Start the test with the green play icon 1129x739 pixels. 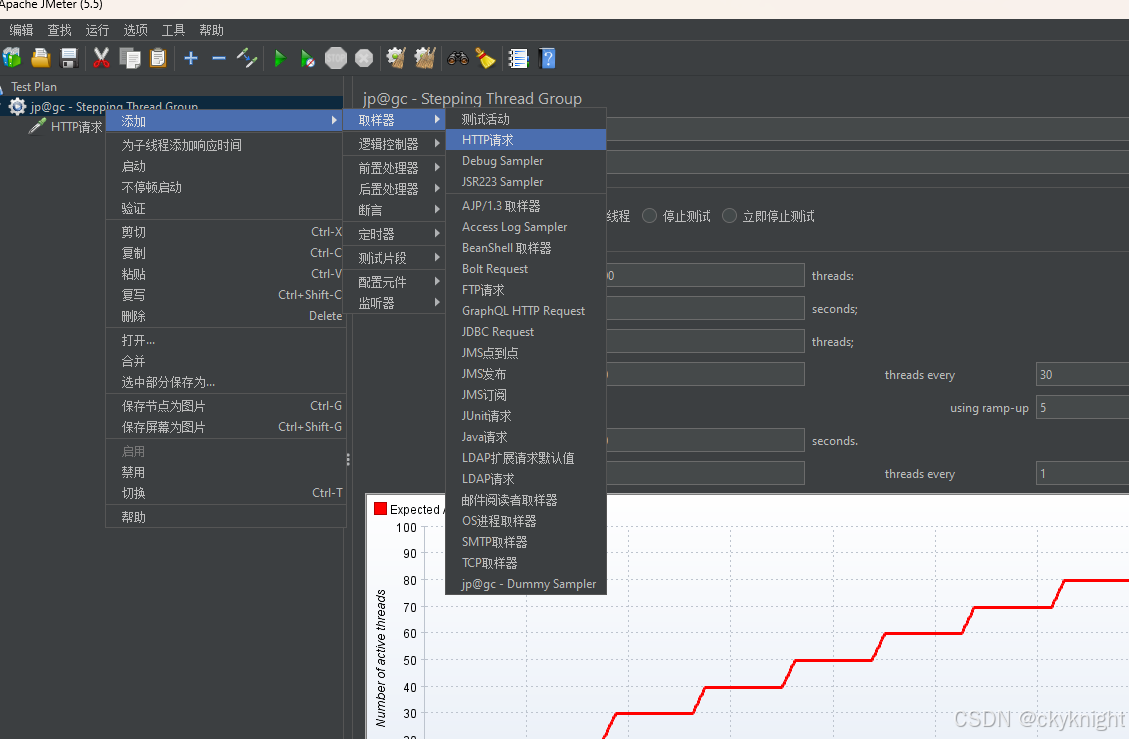[x=280, y=58]
